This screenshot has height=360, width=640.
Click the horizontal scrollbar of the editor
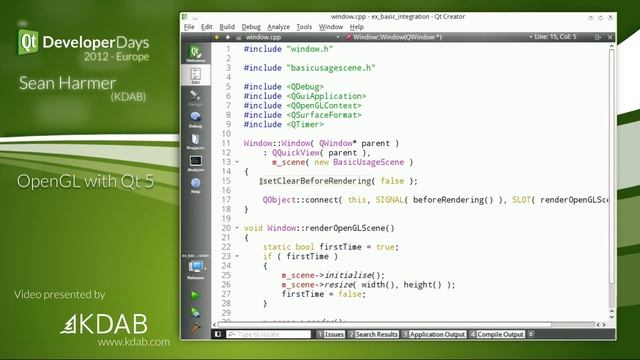click(x=384, y=325)
